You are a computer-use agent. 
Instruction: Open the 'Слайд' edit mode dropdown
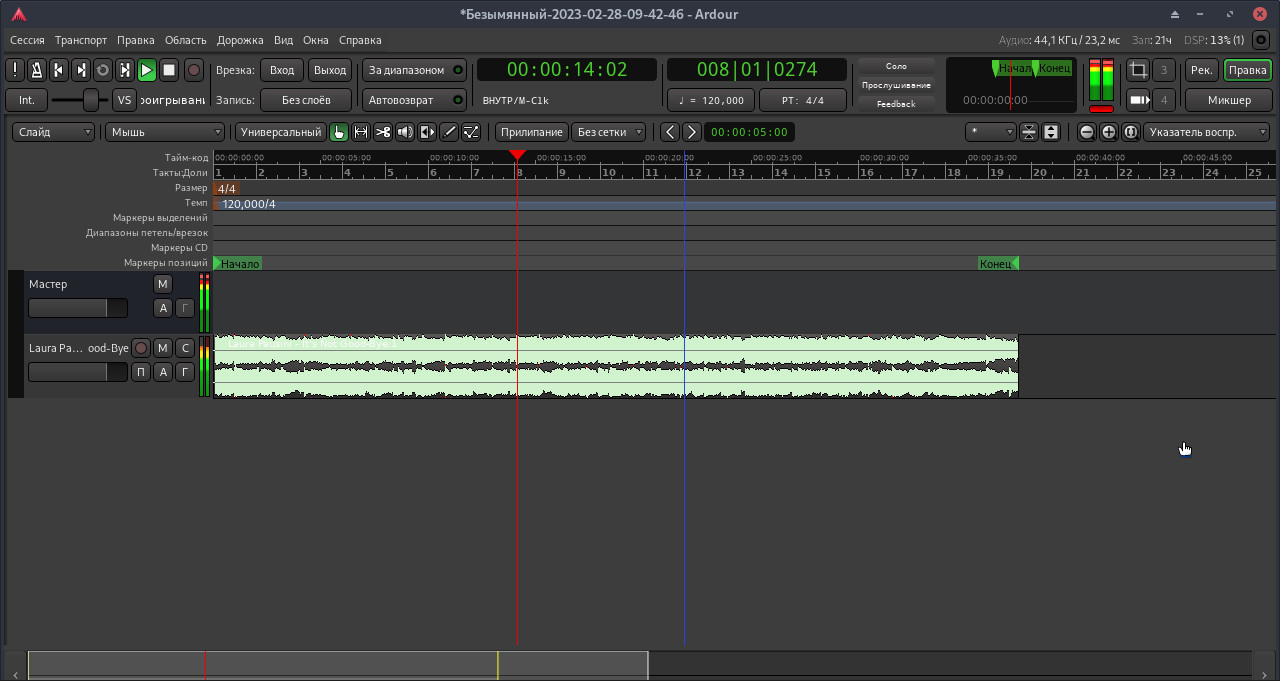[x=54, y=132]
